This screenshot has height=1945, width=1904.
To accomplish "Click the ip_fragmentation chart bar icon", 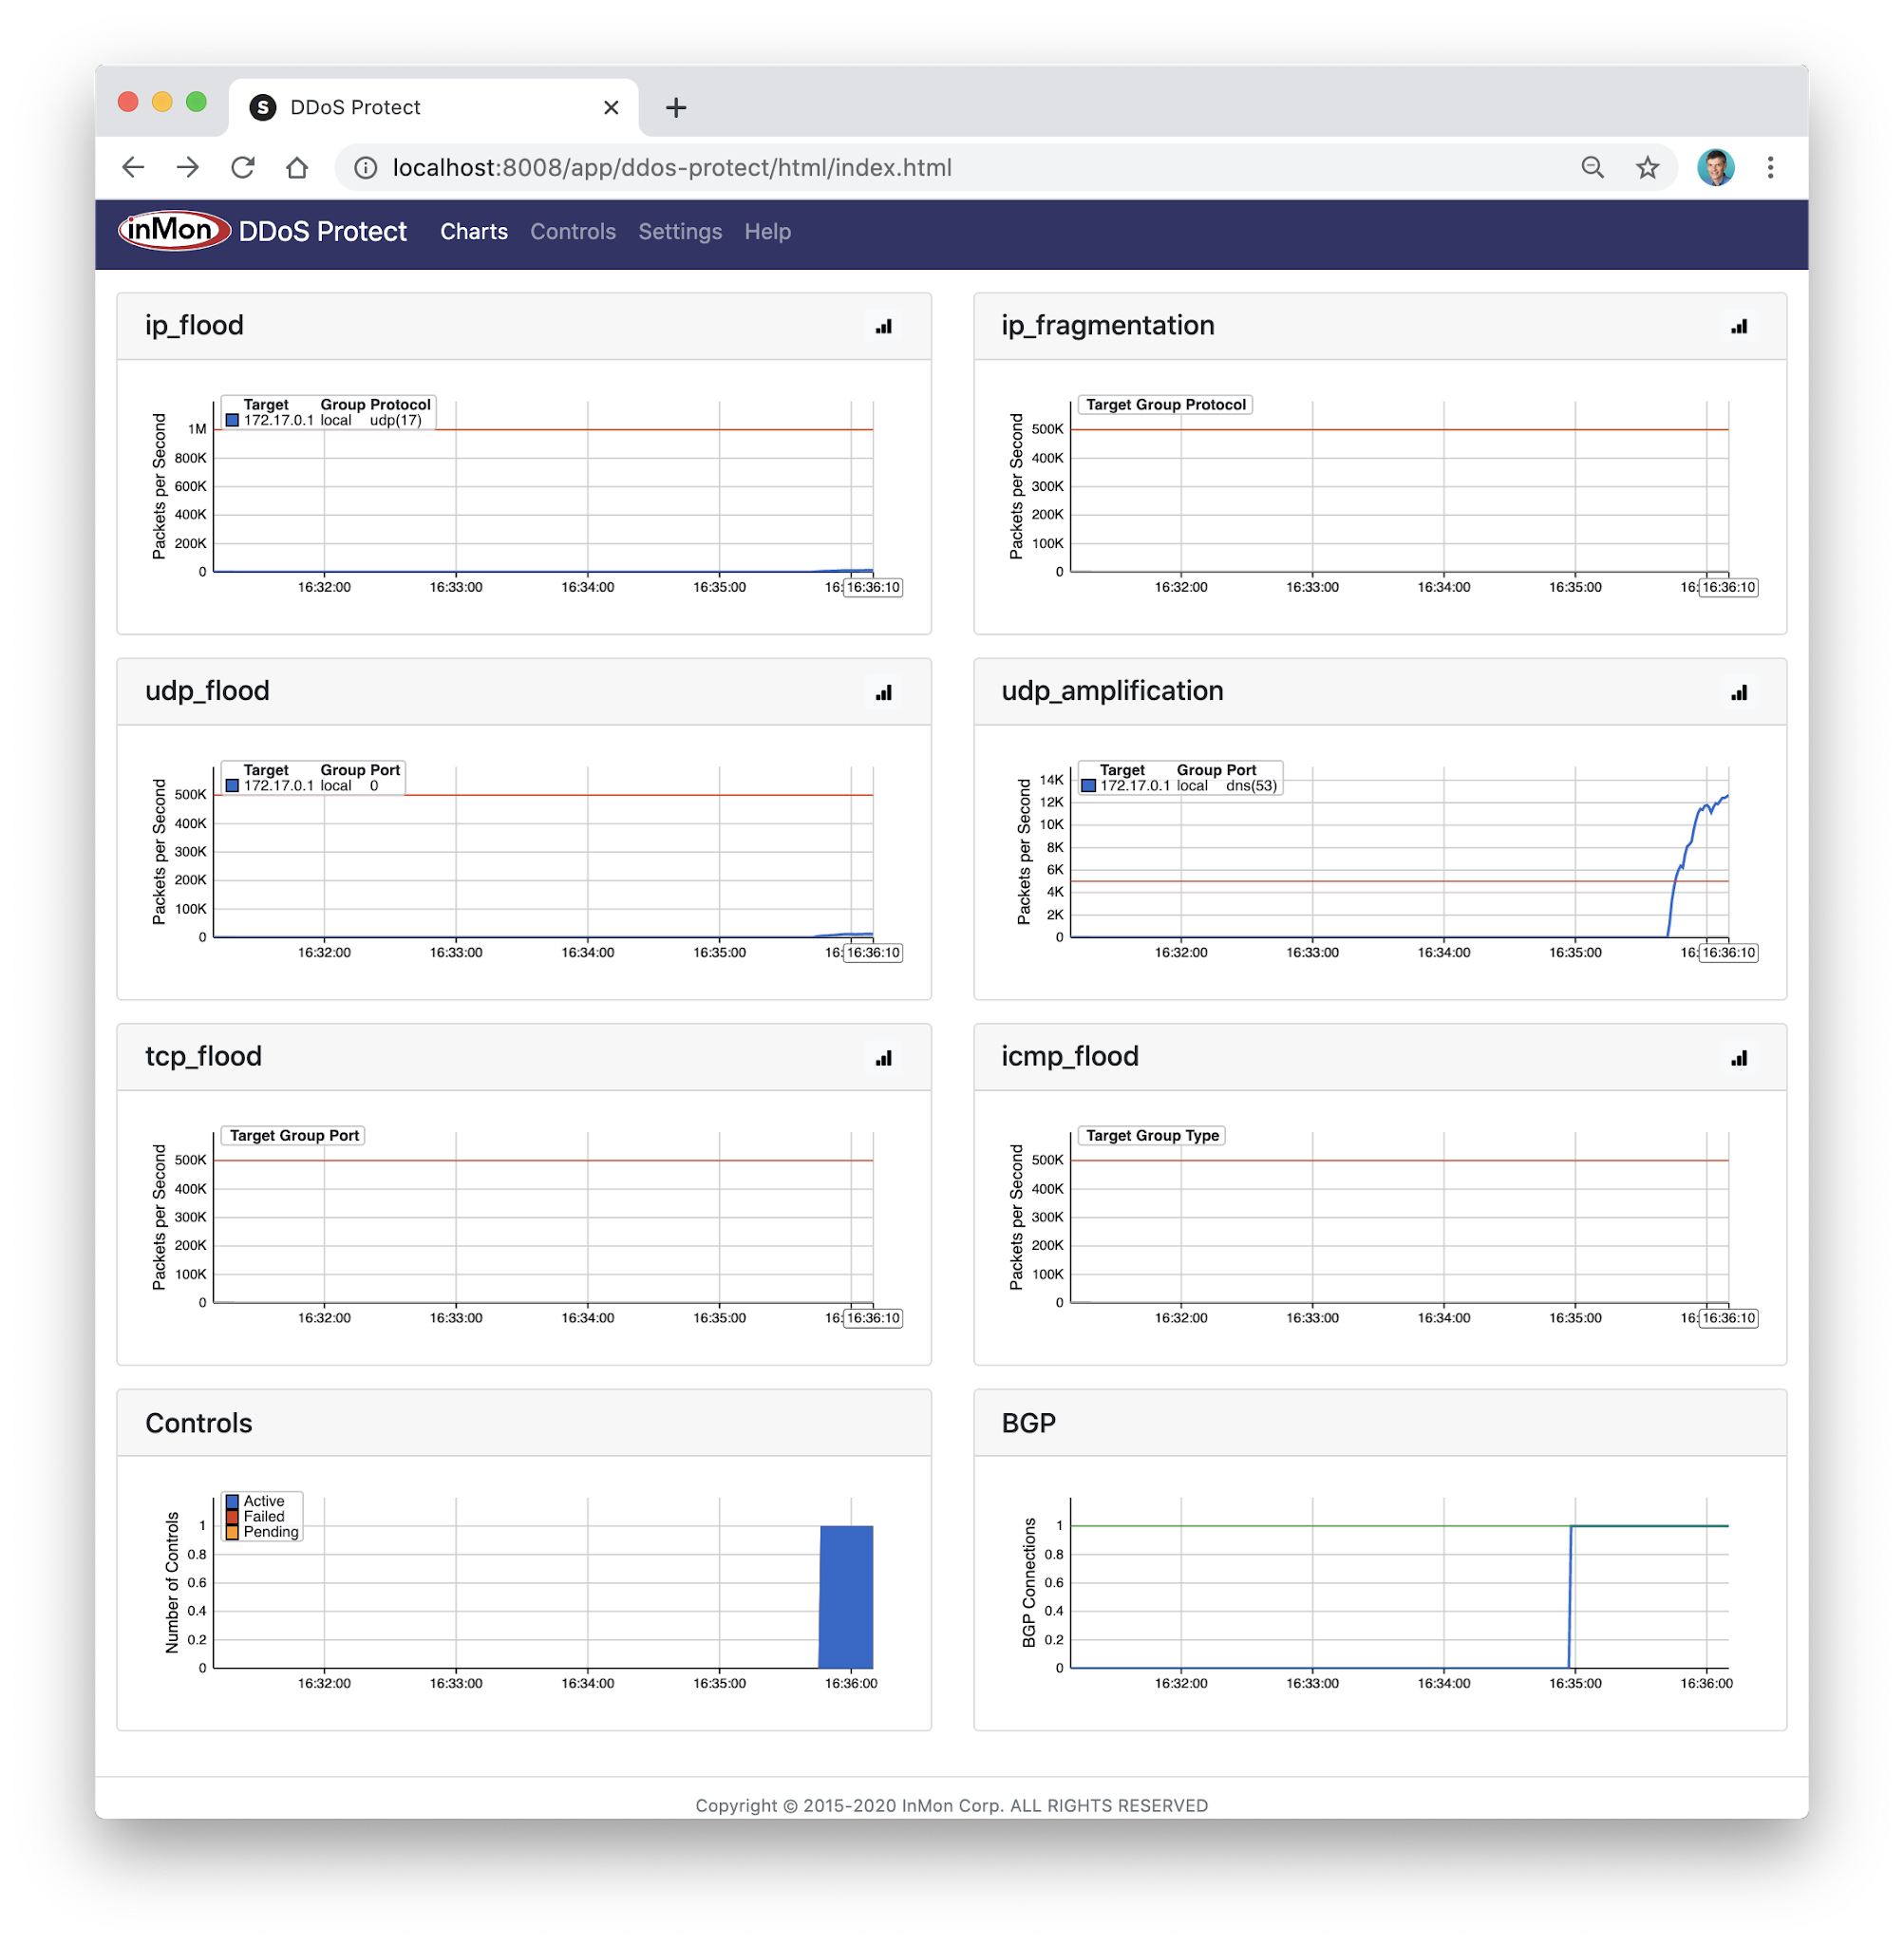I will coord(1739,327).
